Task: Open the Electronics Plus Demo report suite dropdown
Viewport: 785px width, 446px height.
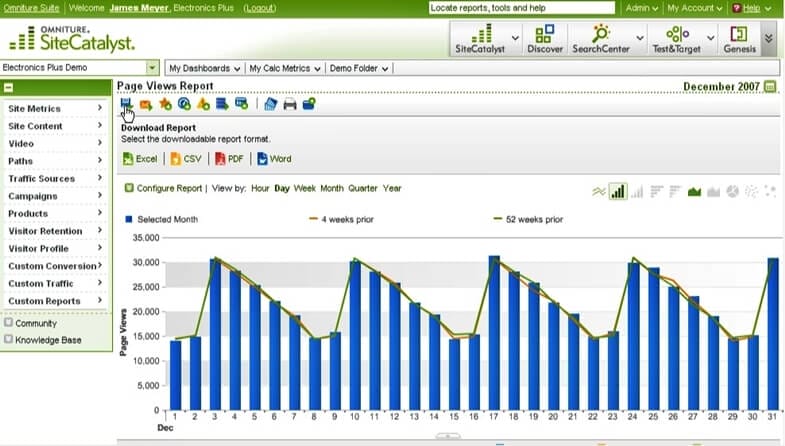Action: (x=152, y=68)
